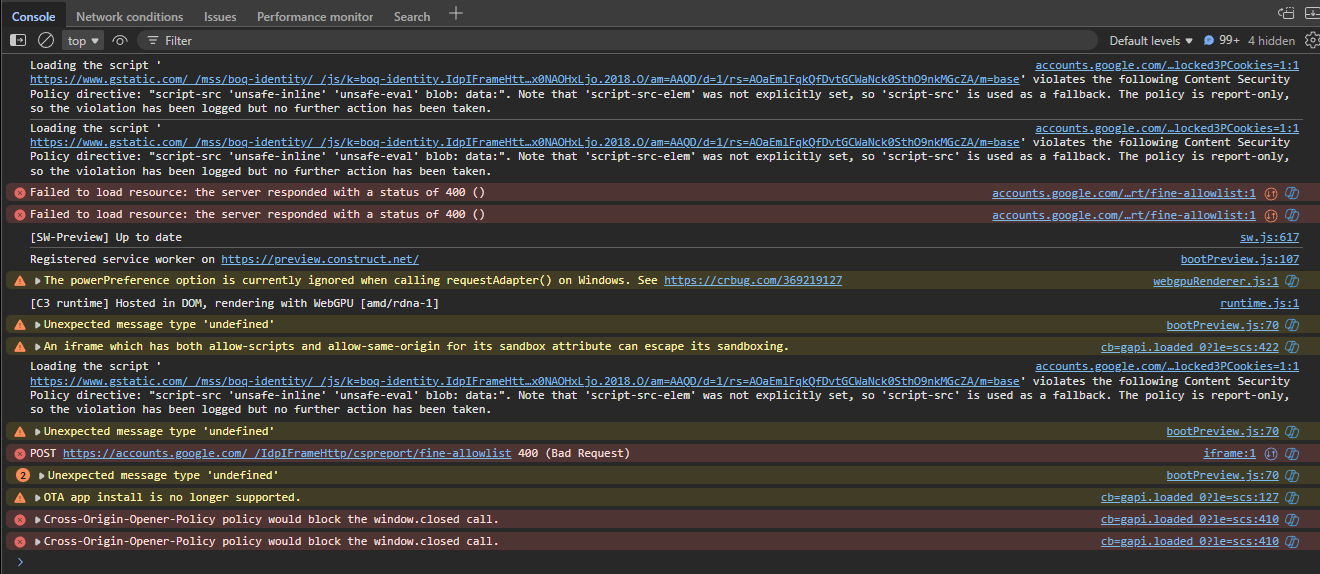1320x574 pixels.
Task: Click error icon on POST 400 Bad Request row
Action: click(19, 453)
